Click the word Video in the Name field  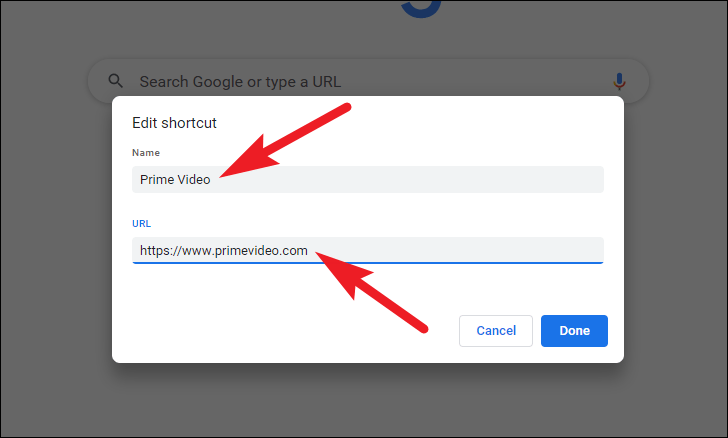click(x=194, y=180)
